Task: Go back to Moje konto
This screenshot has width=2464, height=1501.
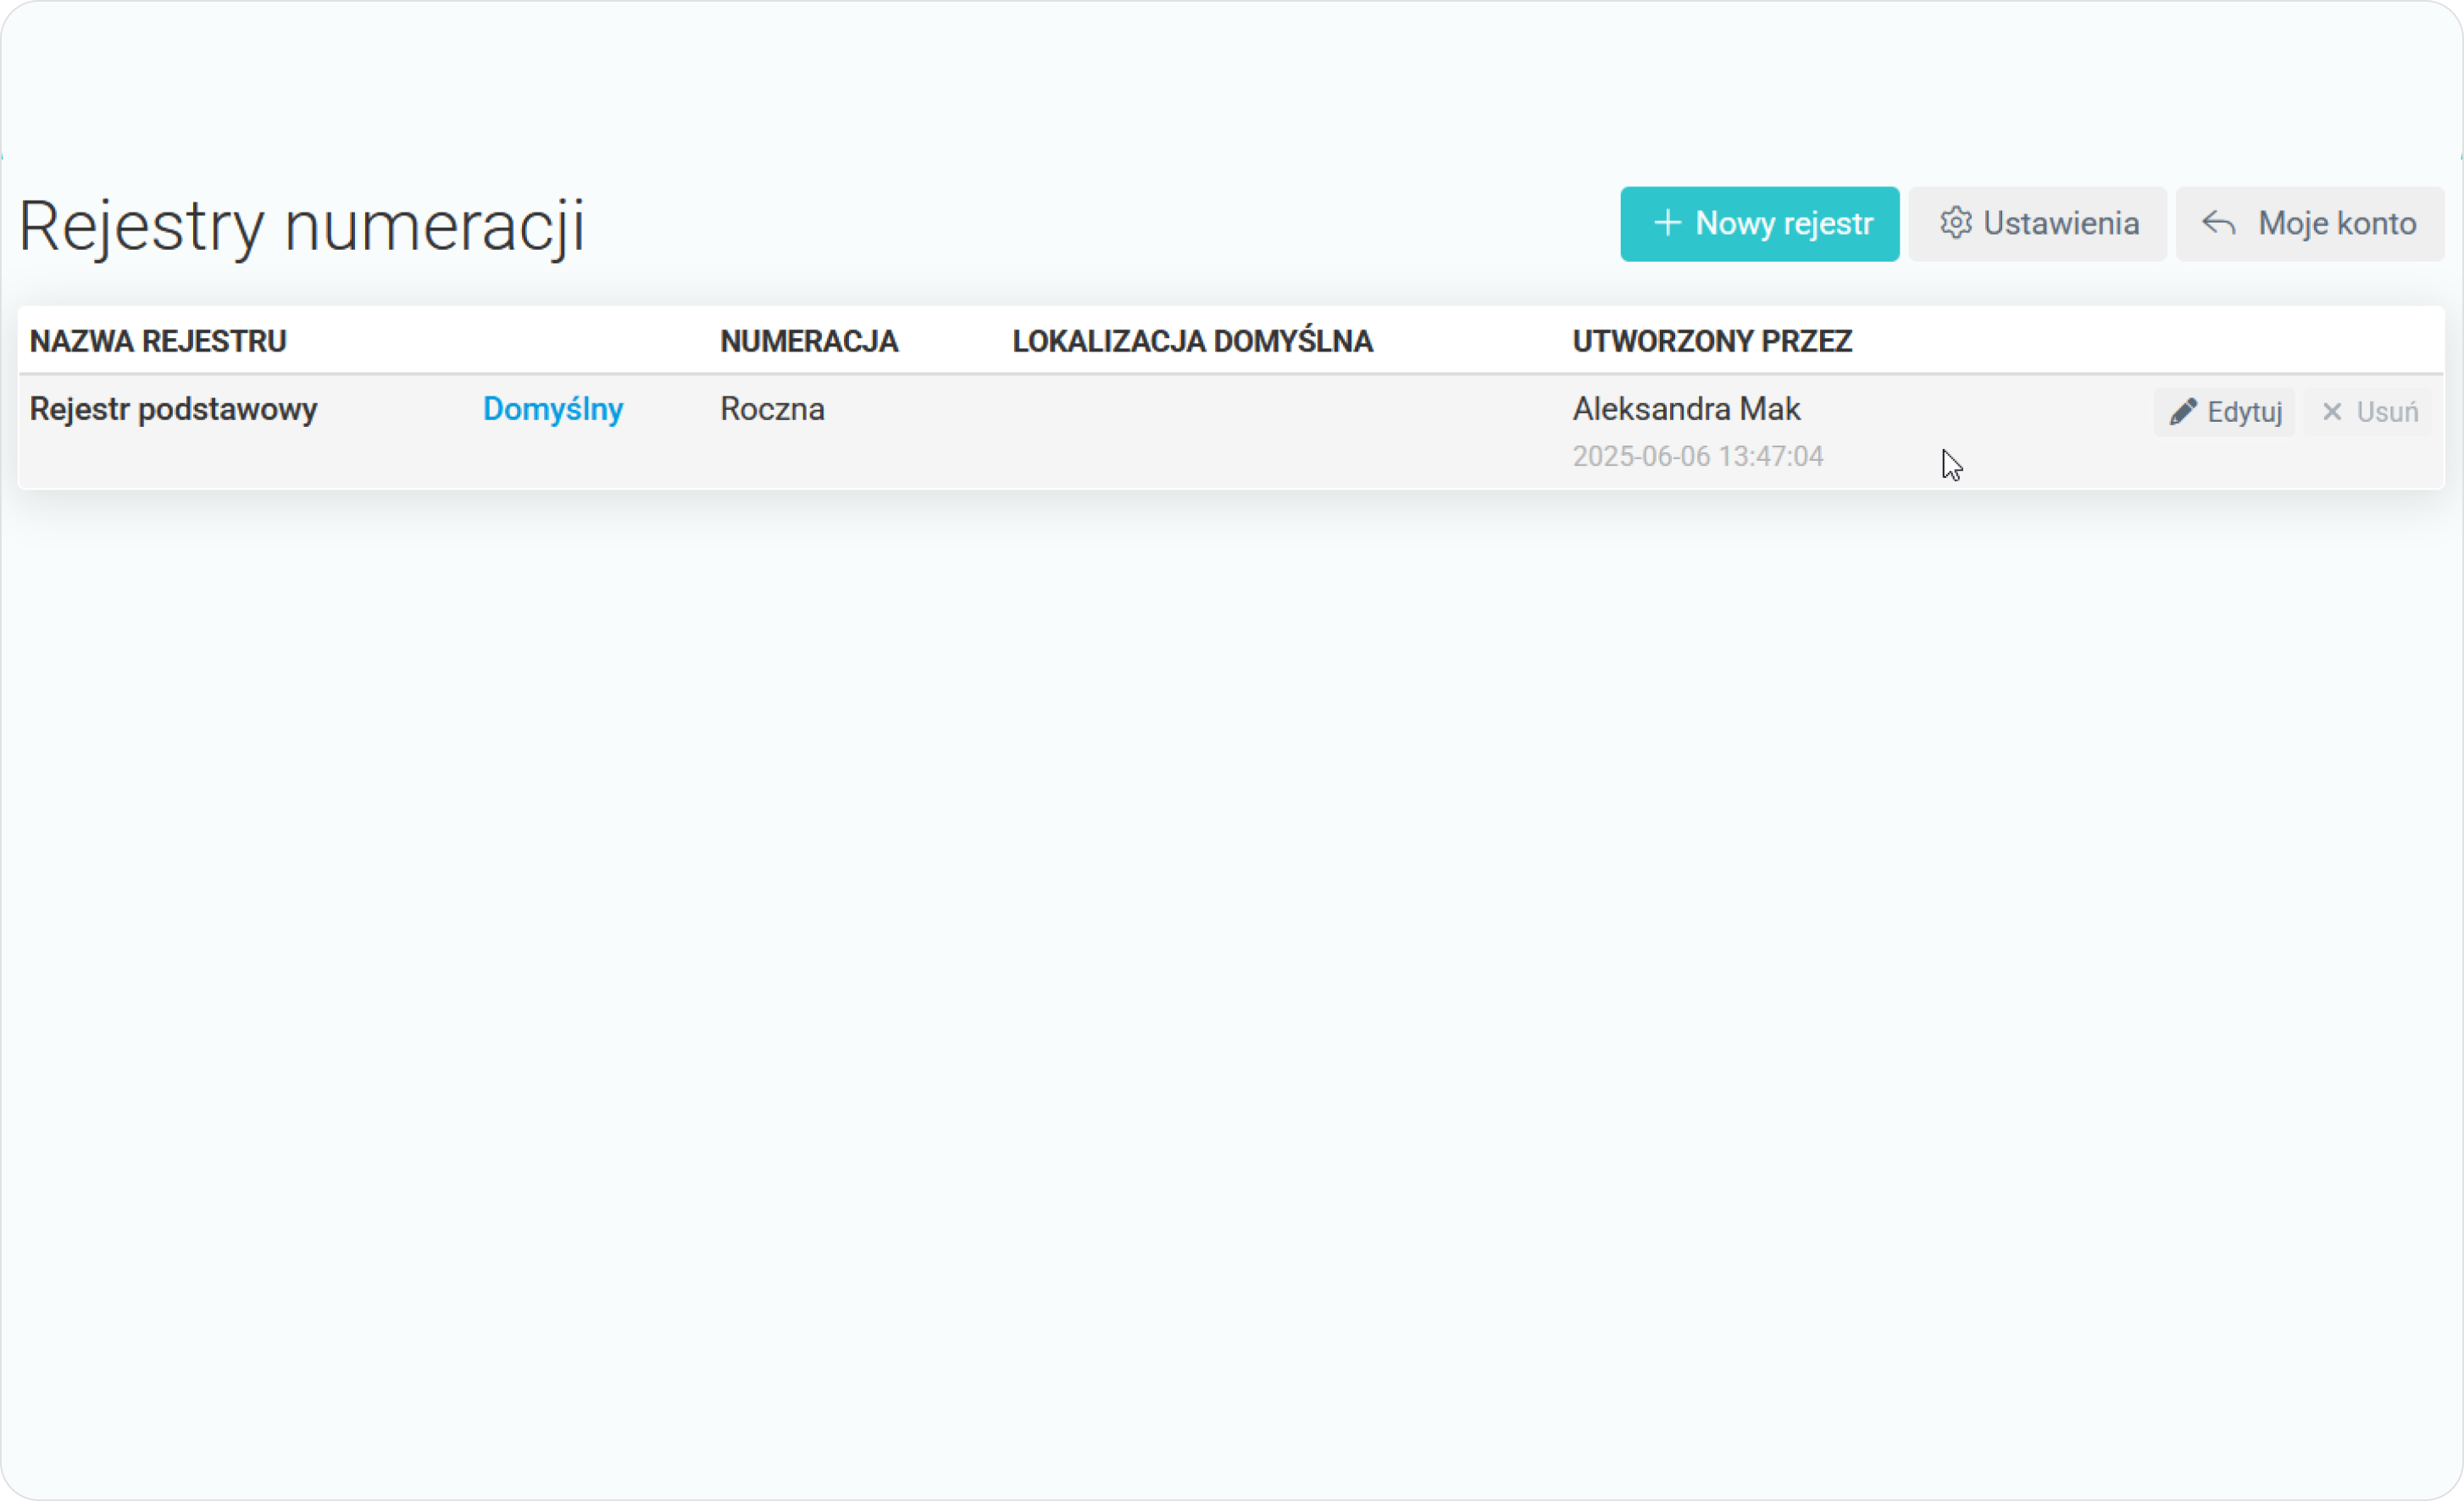Action: (x=2310, y=224)
